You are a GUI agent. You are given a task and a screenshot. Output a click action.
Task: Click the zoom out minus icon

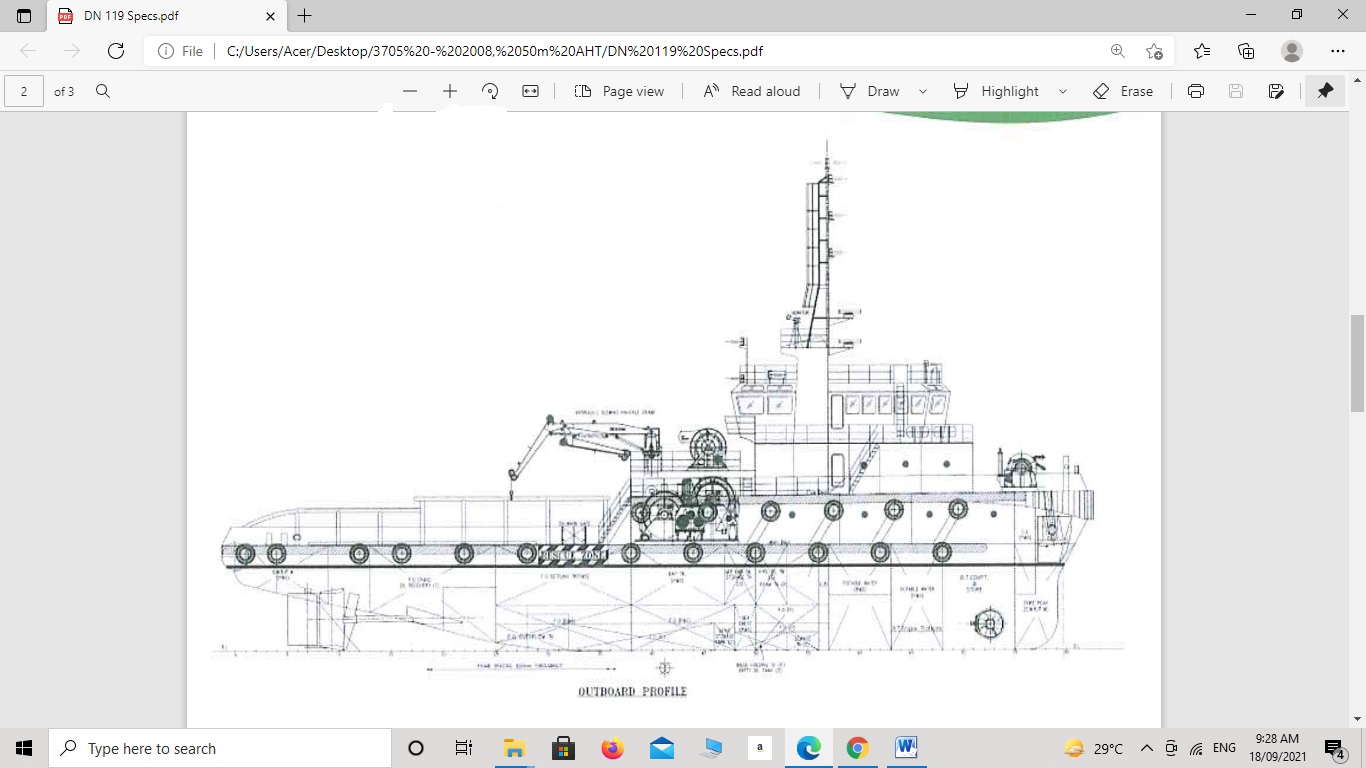pyautogui.click(x=410, y=91)
